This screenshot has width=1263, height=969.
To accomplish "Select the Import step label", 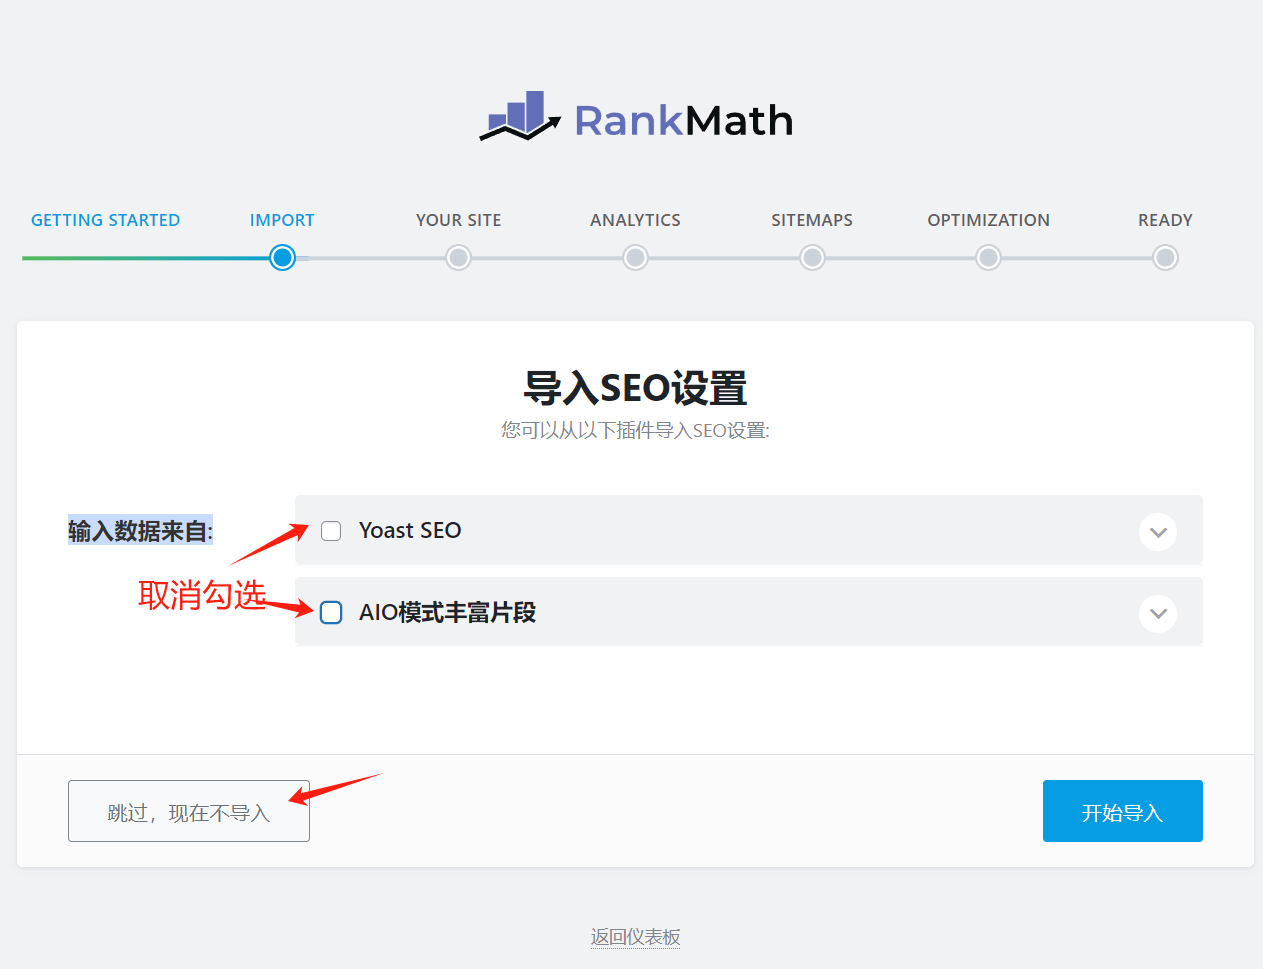I will click(282, 220).
